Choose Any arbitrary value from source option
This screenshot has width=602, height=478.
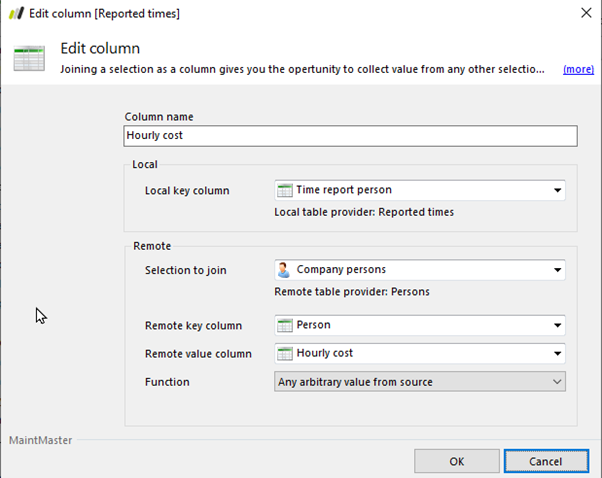coord(420,382)
